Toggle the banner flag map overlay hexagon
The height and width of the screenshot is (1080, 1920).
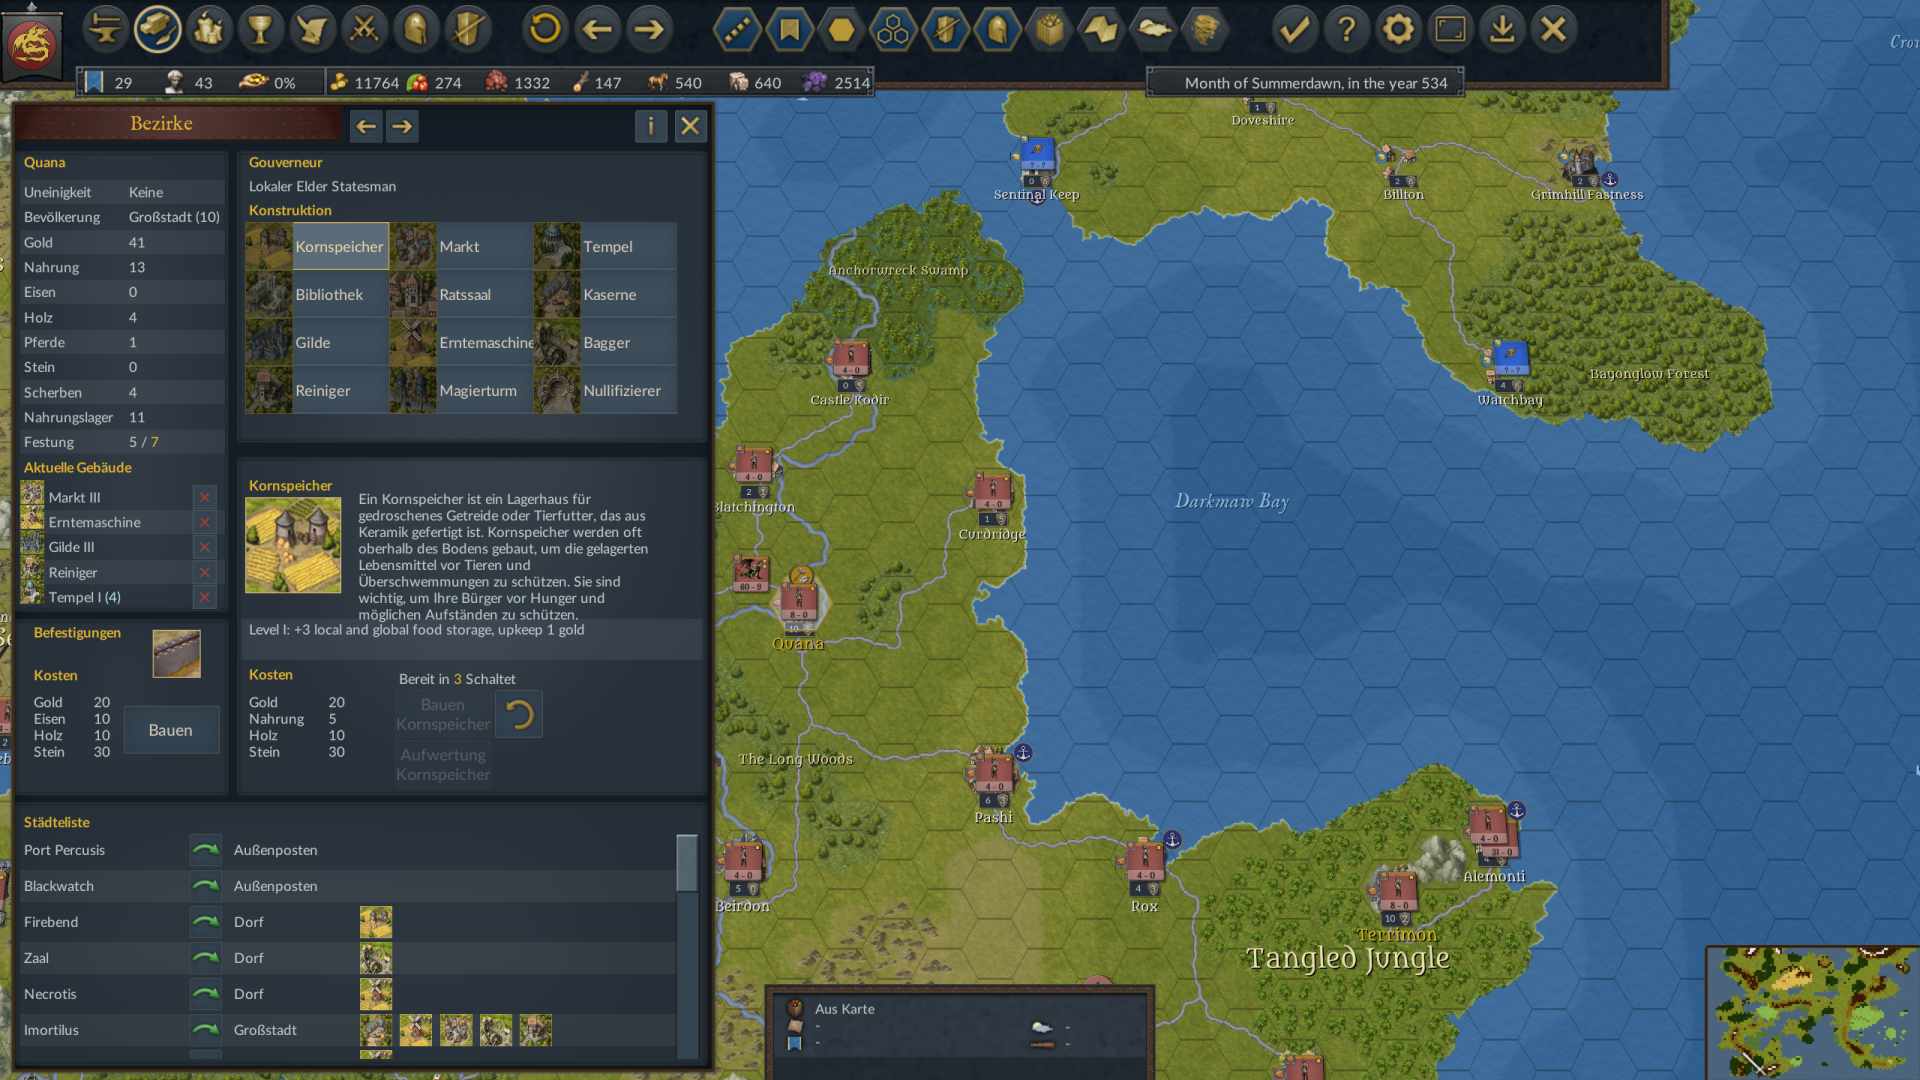coord(790,29)
